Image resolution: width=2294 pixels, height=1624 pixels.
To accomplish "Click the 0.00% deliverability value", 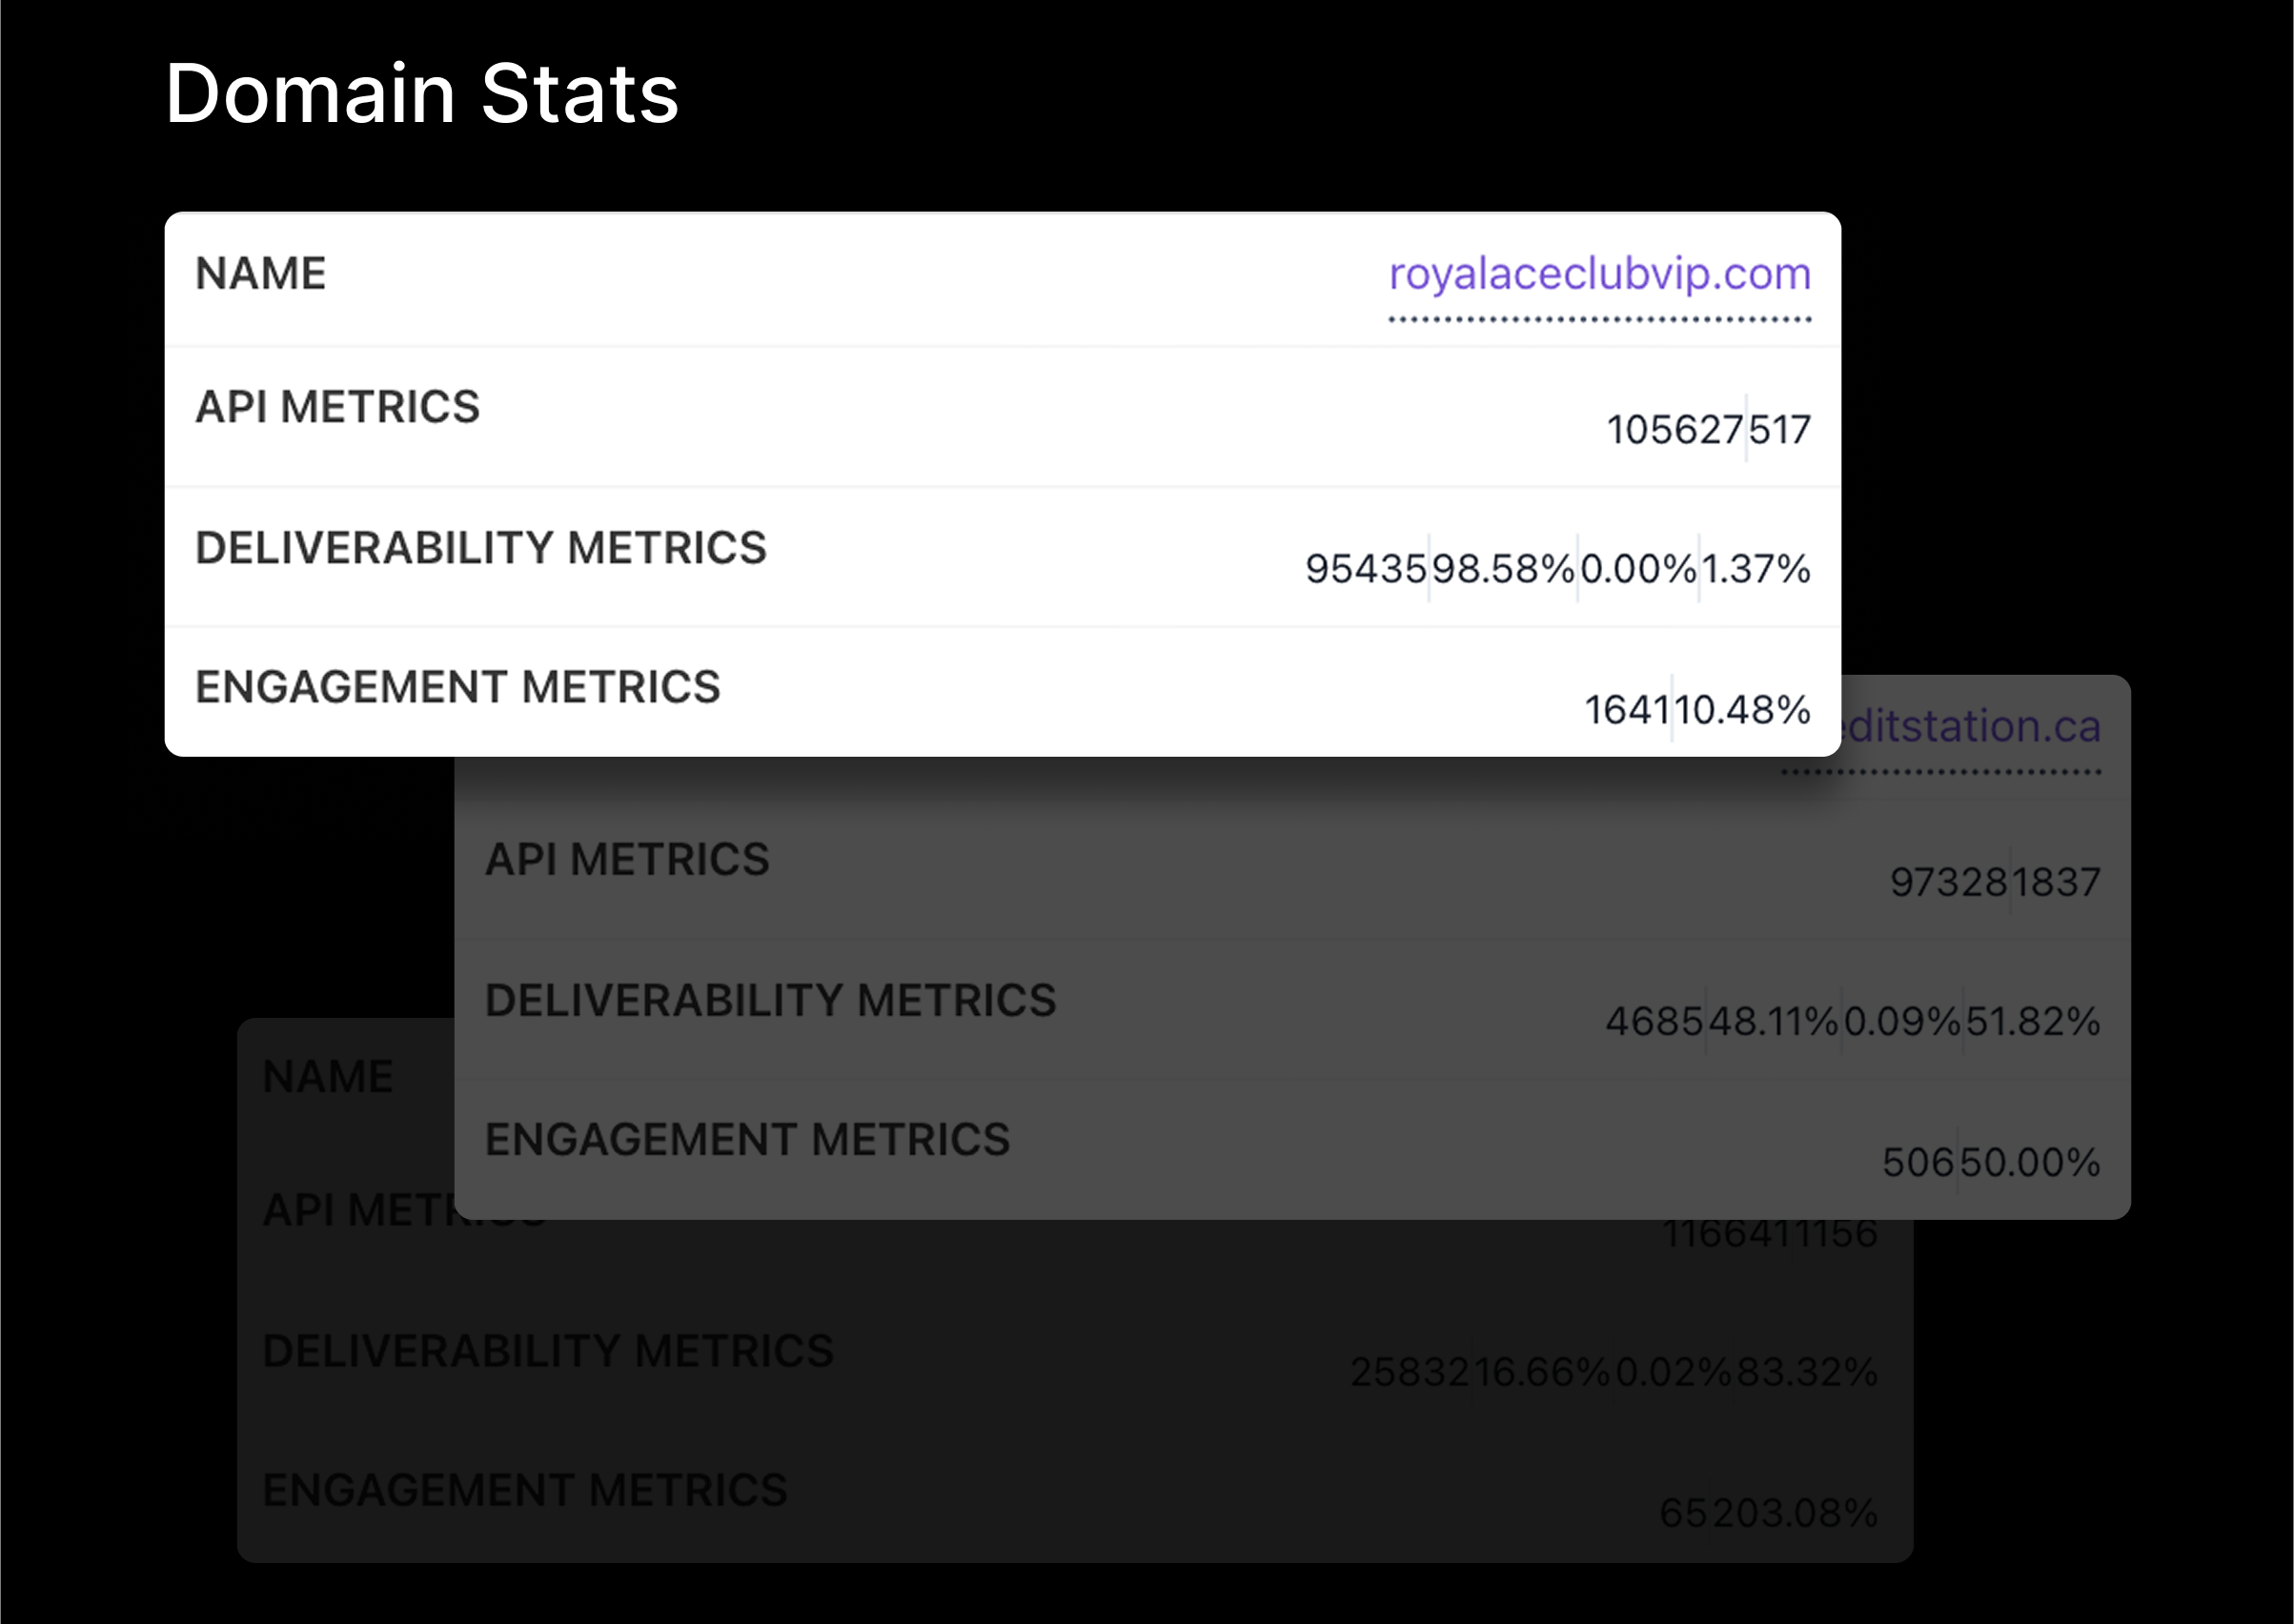I will (x=1638, y=569).
